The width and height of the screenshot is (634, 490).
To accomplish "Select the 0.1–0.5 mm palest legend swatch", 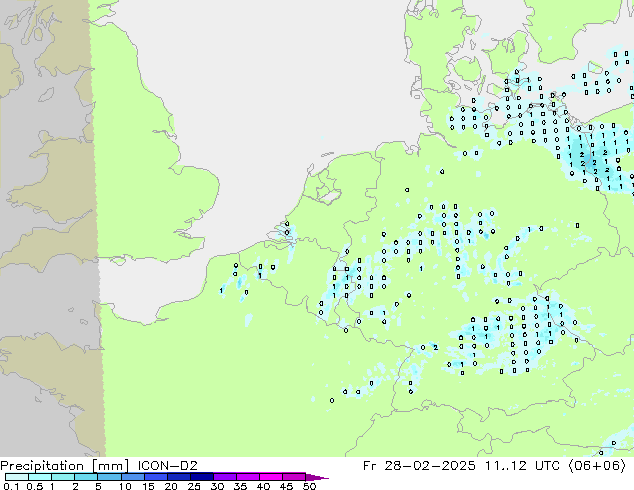I will (17, 477).
